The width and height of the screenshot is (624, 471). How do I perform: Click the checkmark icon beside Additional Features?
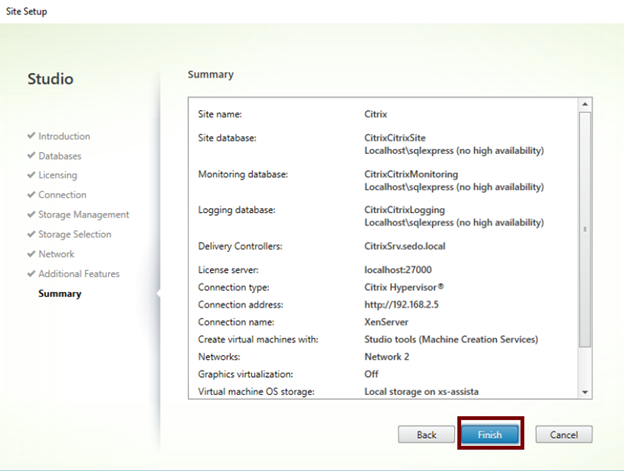31,273
